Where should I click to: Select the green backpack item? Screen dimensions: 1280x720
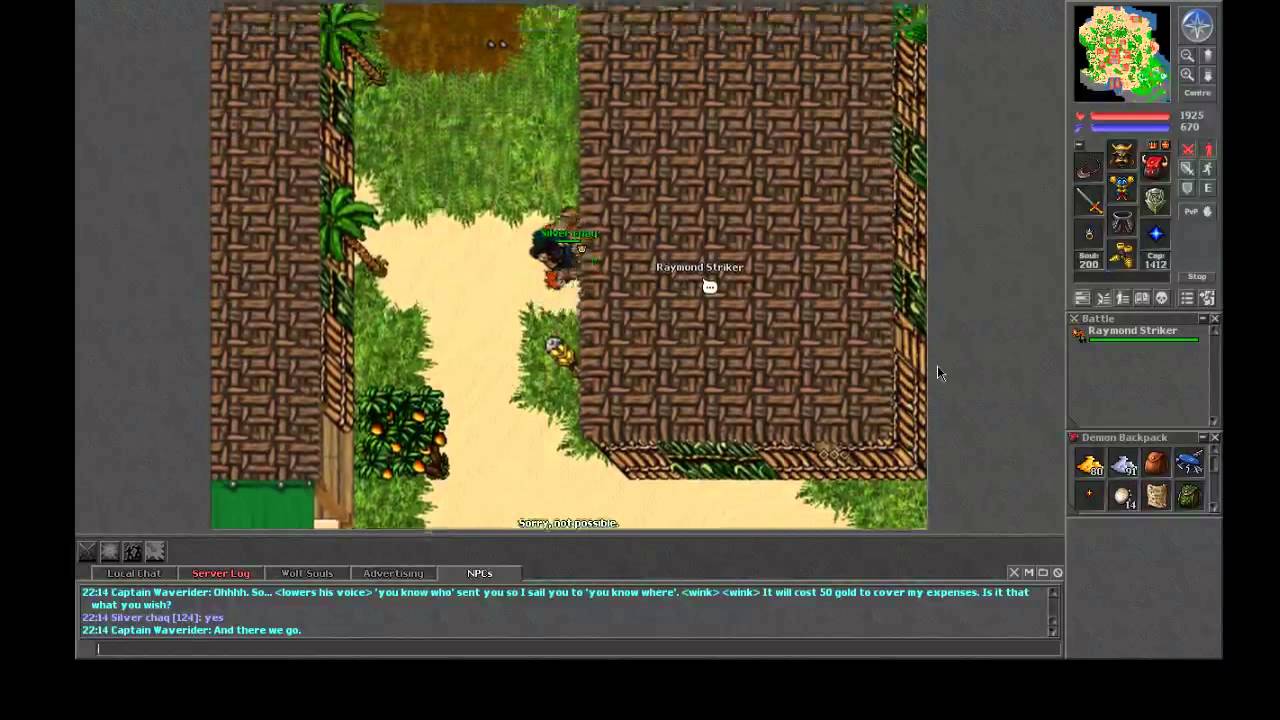point(1189,496)
